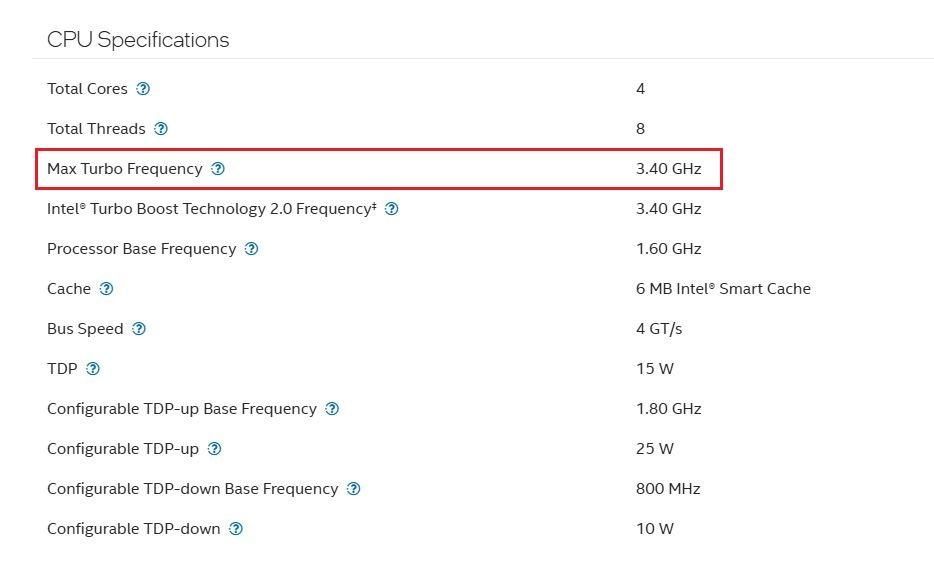
Task: Click the CPU Specifications heading
Action: tap(138, 40)
